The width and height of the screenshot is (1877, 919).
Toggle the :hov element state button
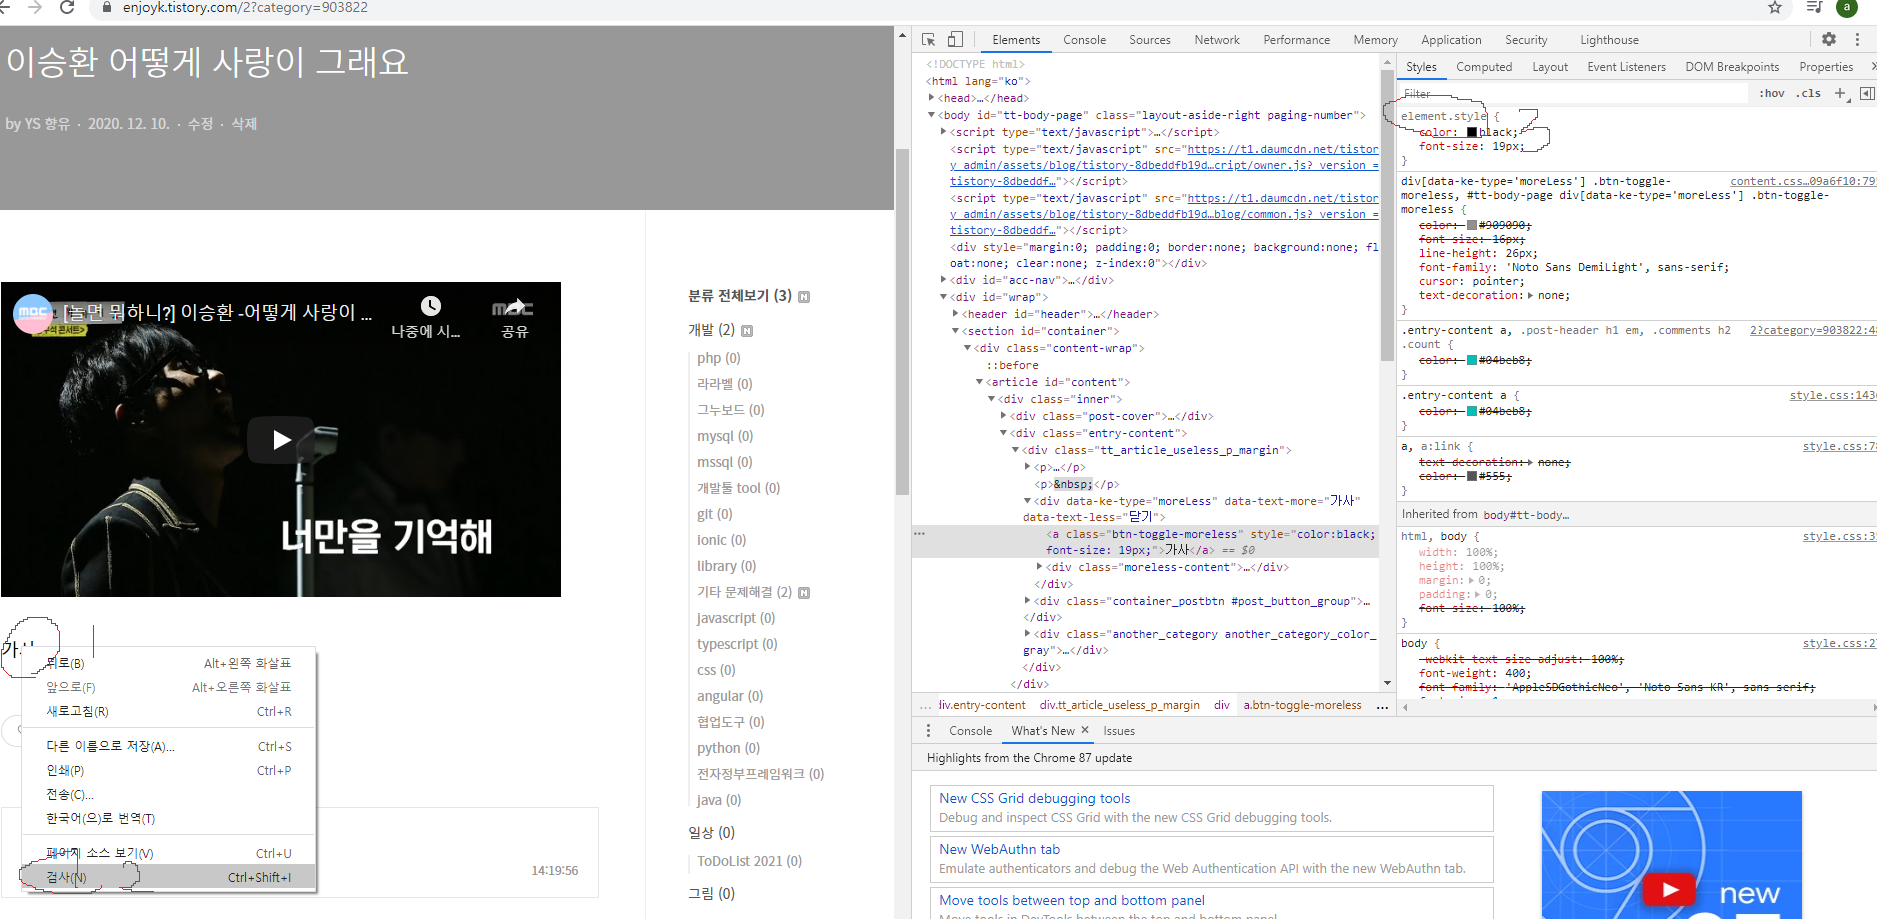(1772, 93)
